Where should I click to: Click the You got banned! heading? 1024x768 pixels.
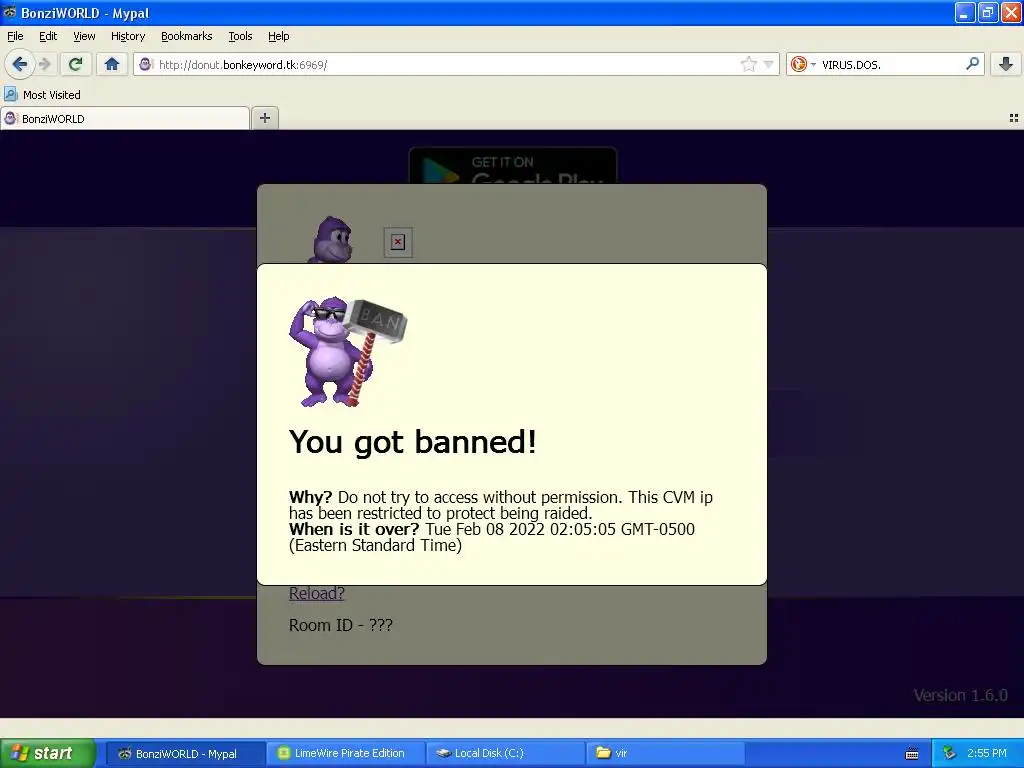(413, 442)
